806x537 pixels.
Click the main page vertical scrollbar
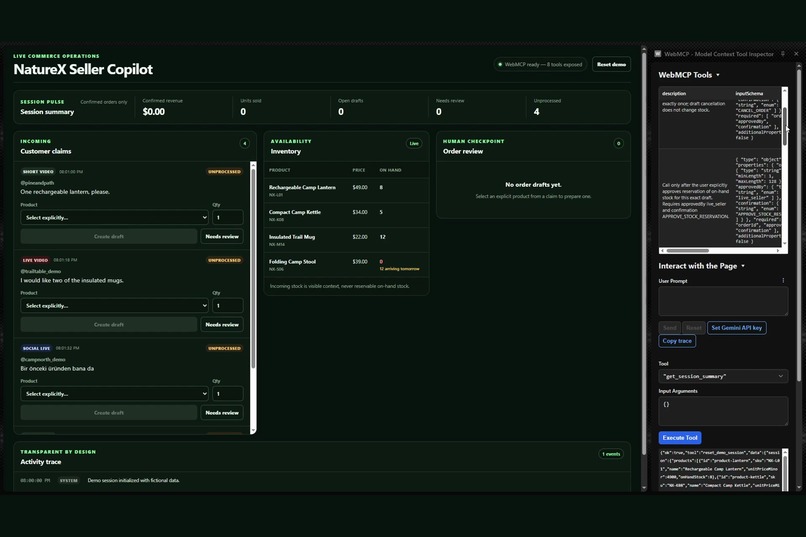(644, 267)
